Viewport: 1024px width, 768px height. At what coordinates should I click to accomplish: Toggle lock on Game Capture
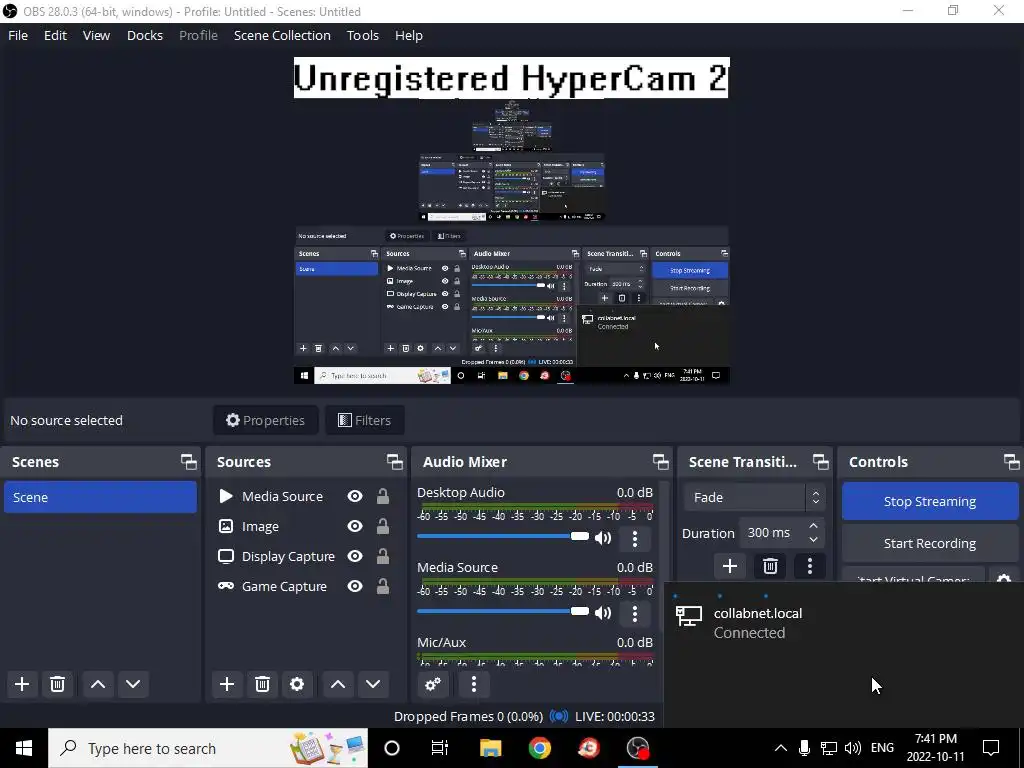coord(383,586)
